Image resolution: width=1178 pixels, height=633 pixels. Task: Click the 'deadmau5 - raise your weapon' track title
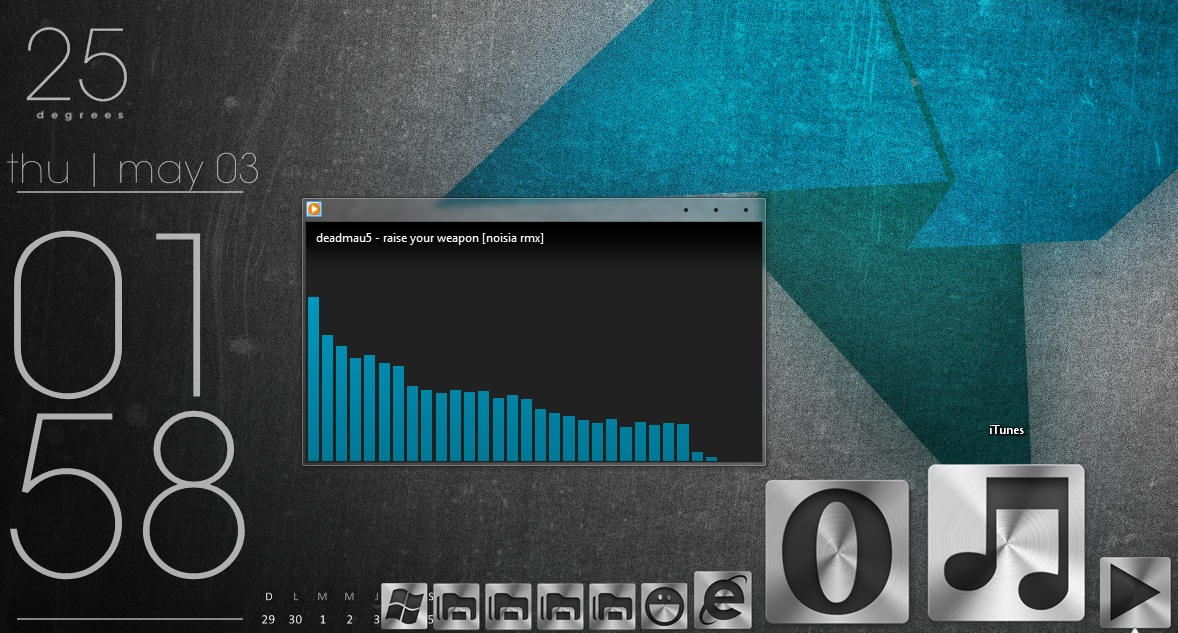click(x=429, y=237)
